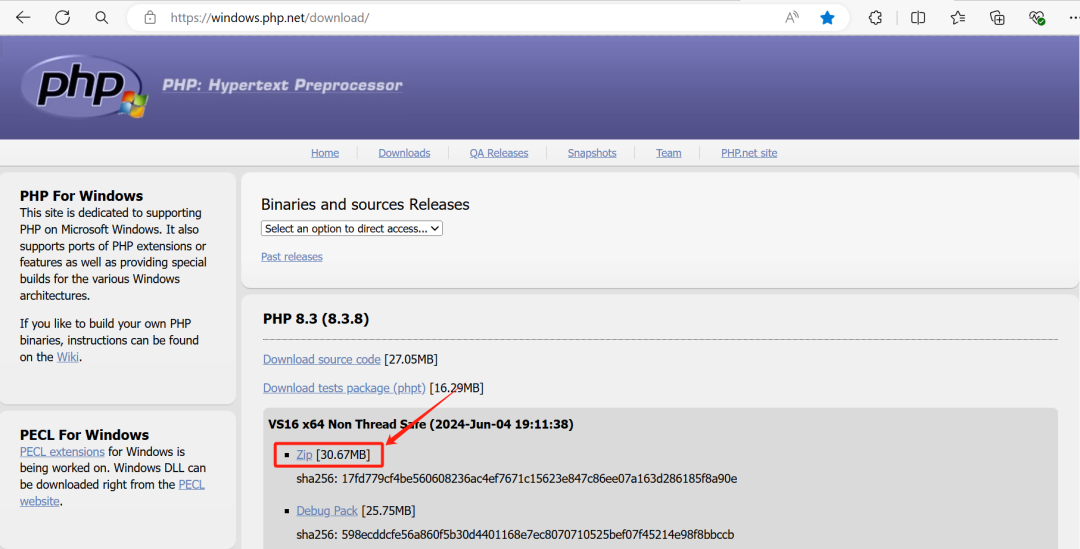Reload the page with the Refresh icon
This screenshot has height=549, width=1080.
coord(63,18)
